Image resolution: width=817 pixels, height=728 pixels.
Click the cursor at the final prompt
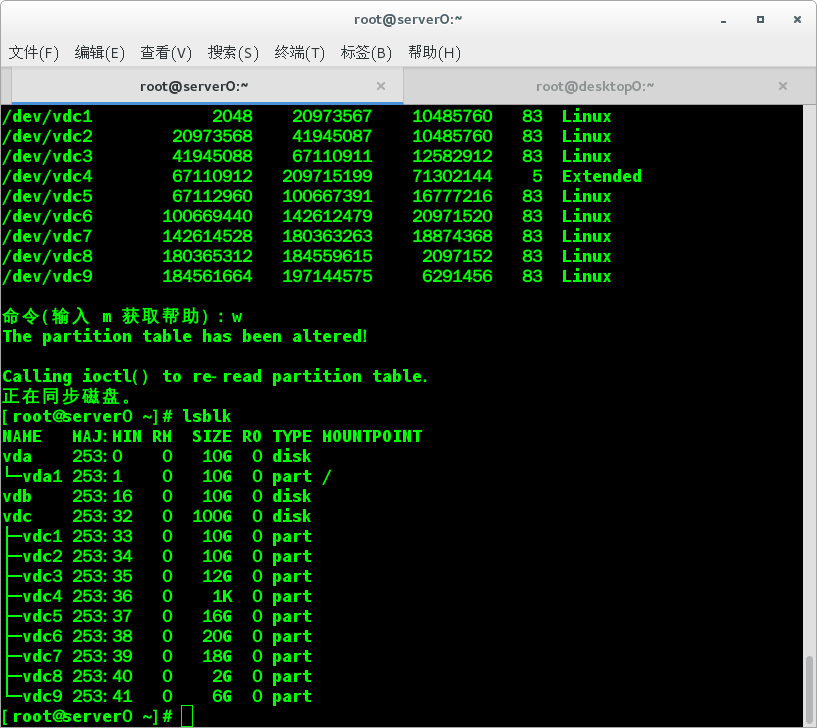click(x=187, y=716)
